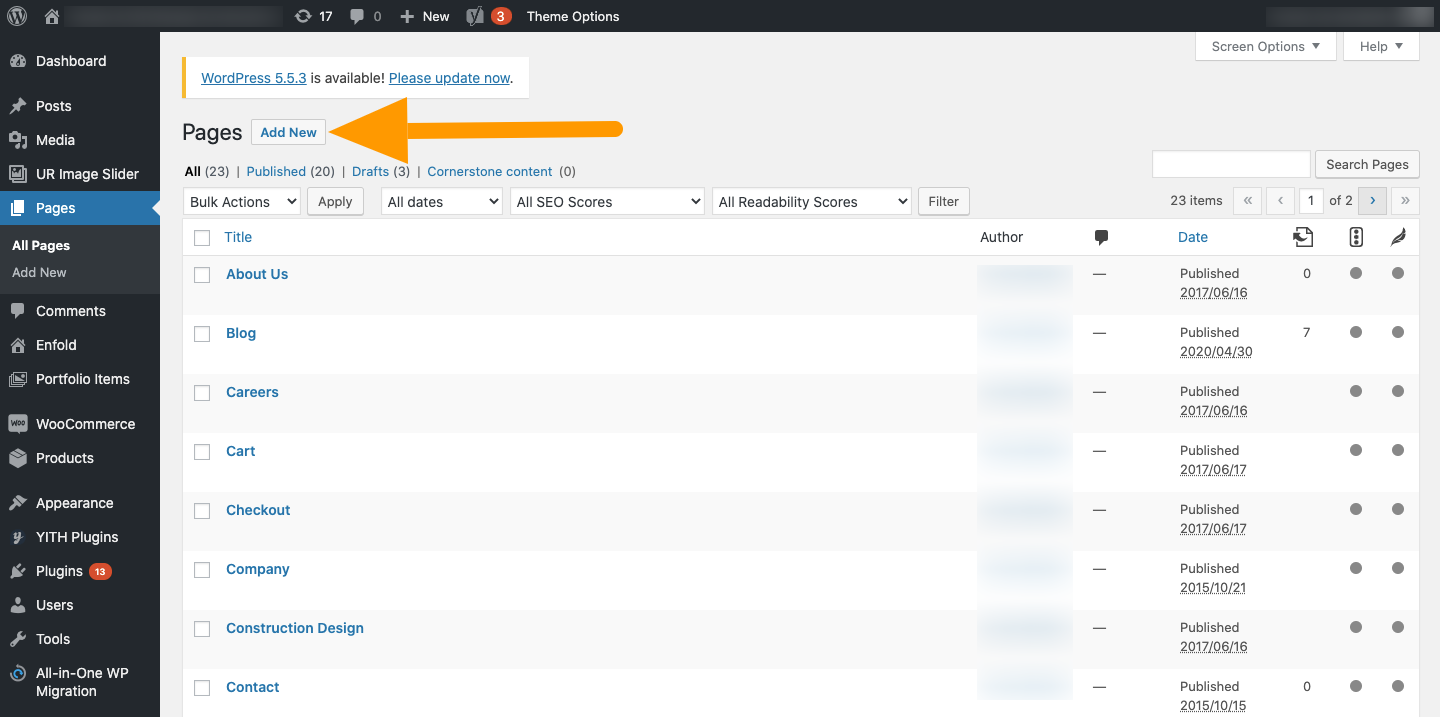Sort pages by Title column
This screenshot has width=1440, height=717.
pyautogui.click(x=238, y=237)
